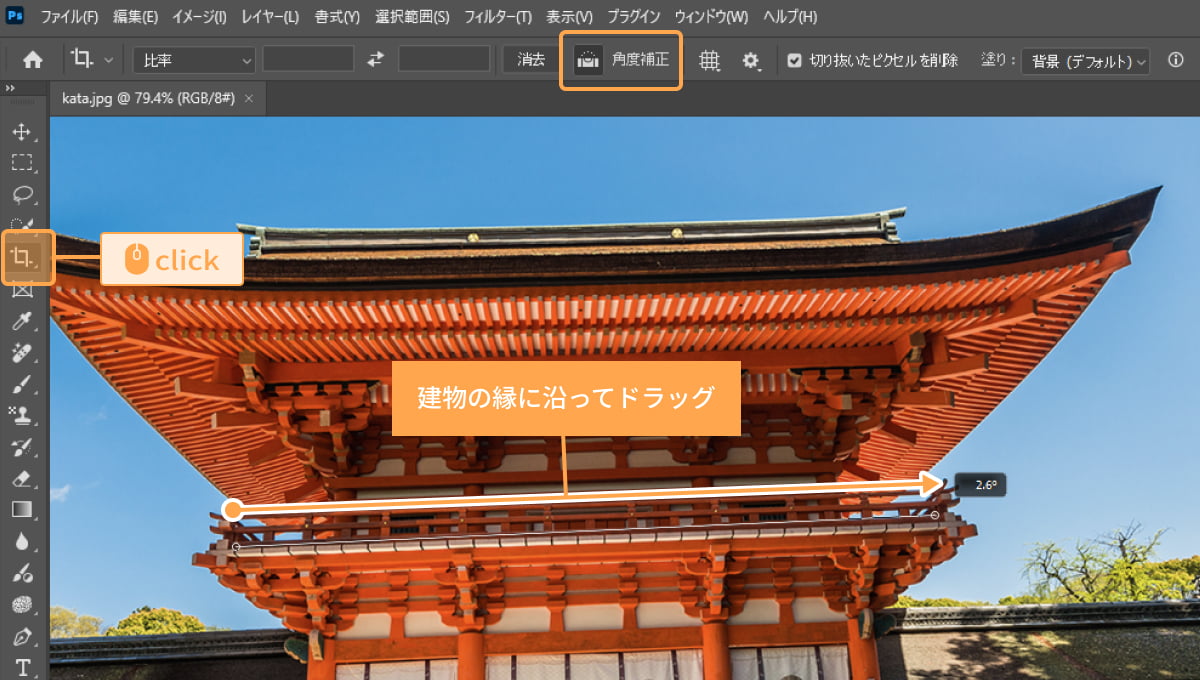Screen dimensions: 1200x680
Task: Click the 消去 clear button
Action: coord(529,60)
